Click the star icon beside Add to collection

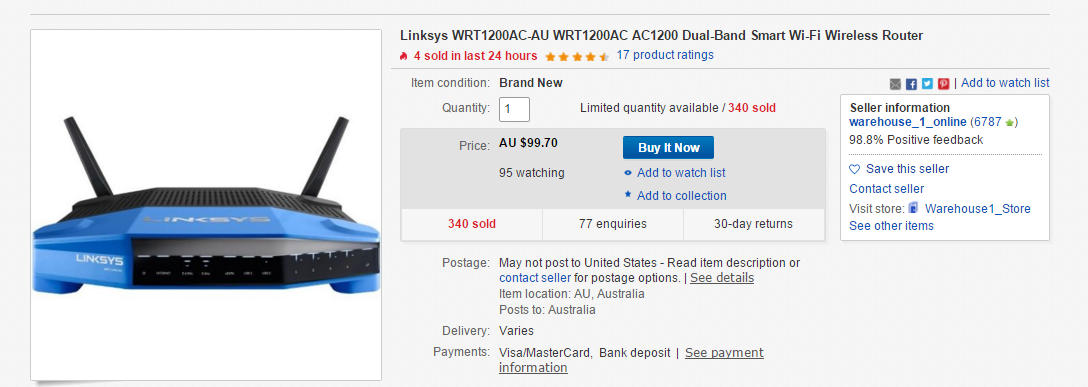point(628,195)
